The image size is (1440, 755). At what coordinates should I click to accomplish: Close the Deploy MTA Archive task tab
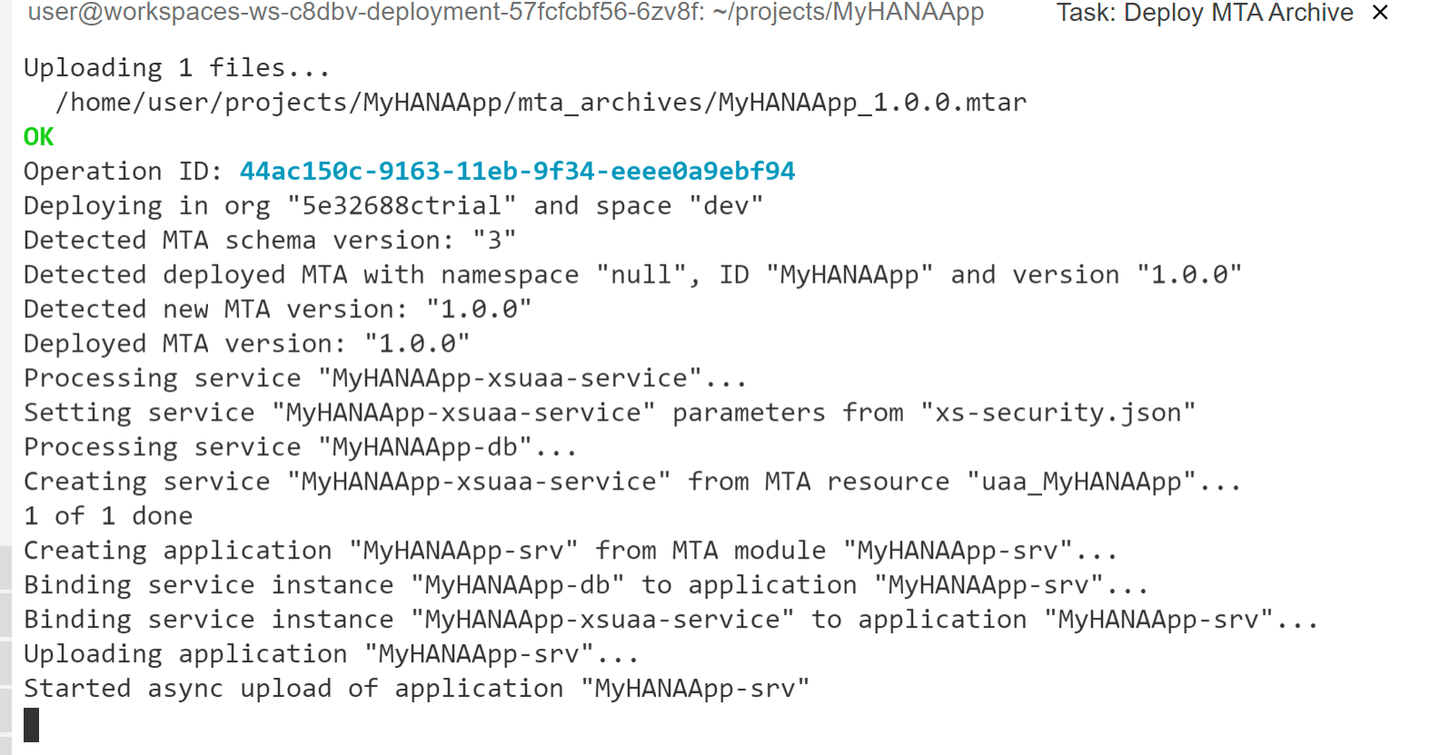tap(1380, 13)
